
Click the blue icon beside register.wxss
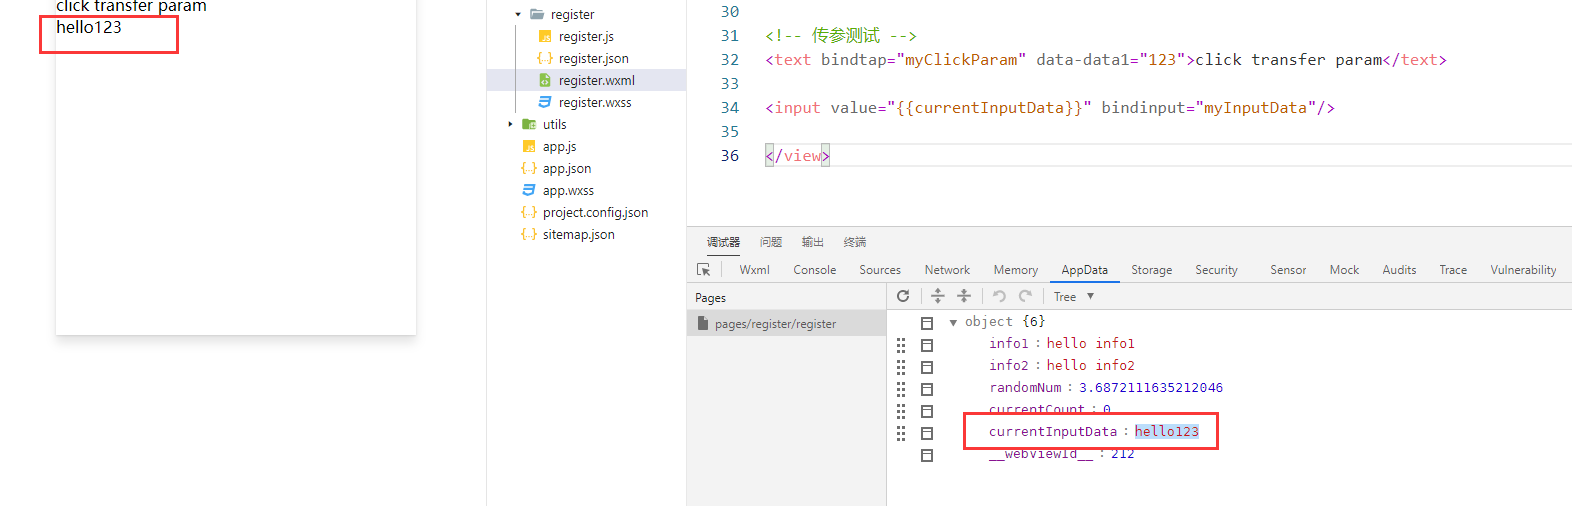545,102
